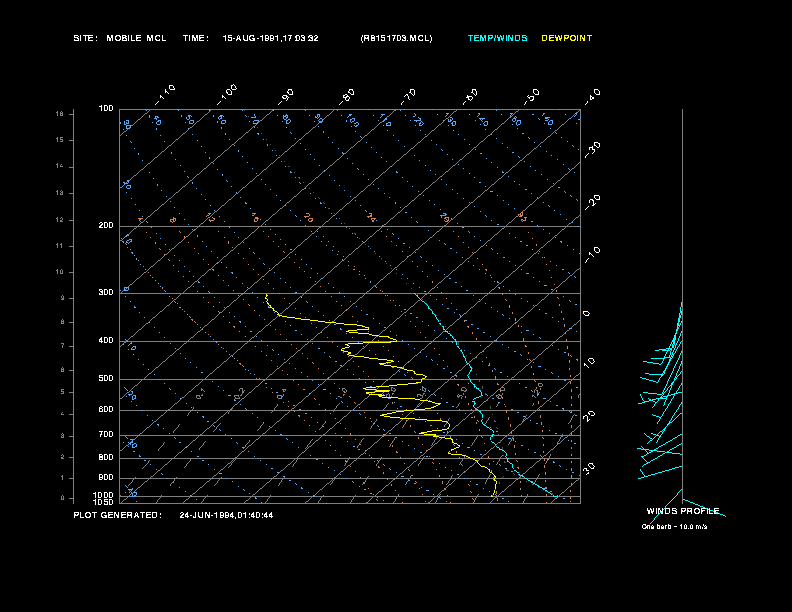Image resolution: width=792 pixels, height=612 pixels.
Task: Click the -80 temperature axis label
Action: click(347, 97)
